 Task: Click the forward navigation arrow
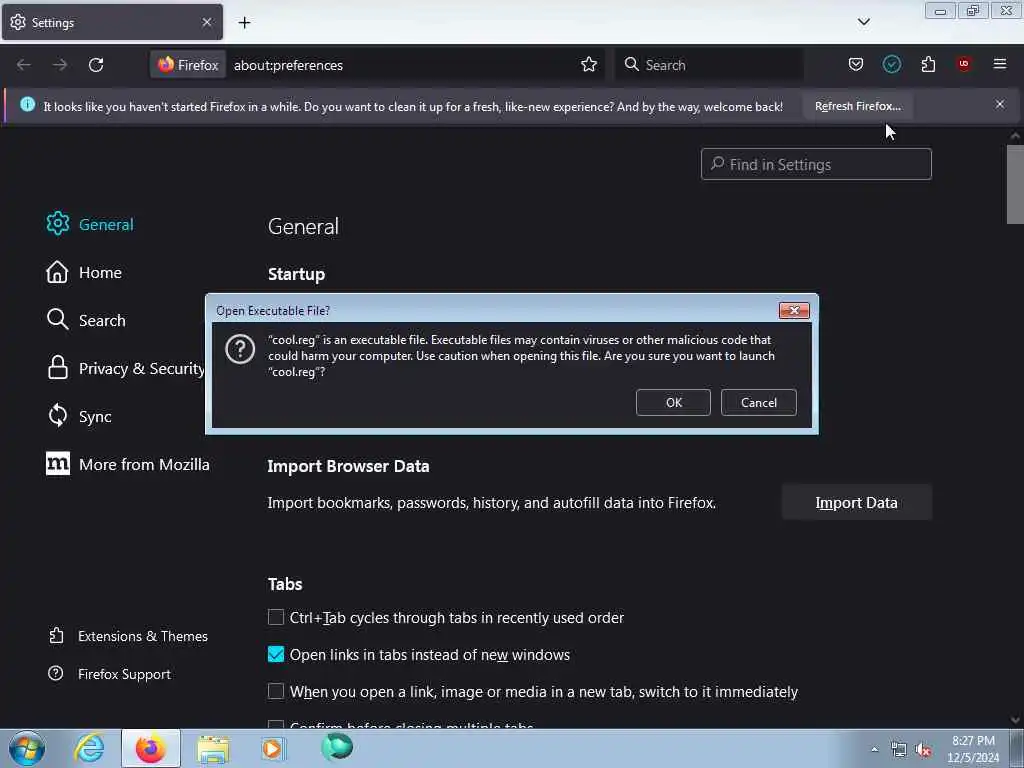(x=60, y=65)
